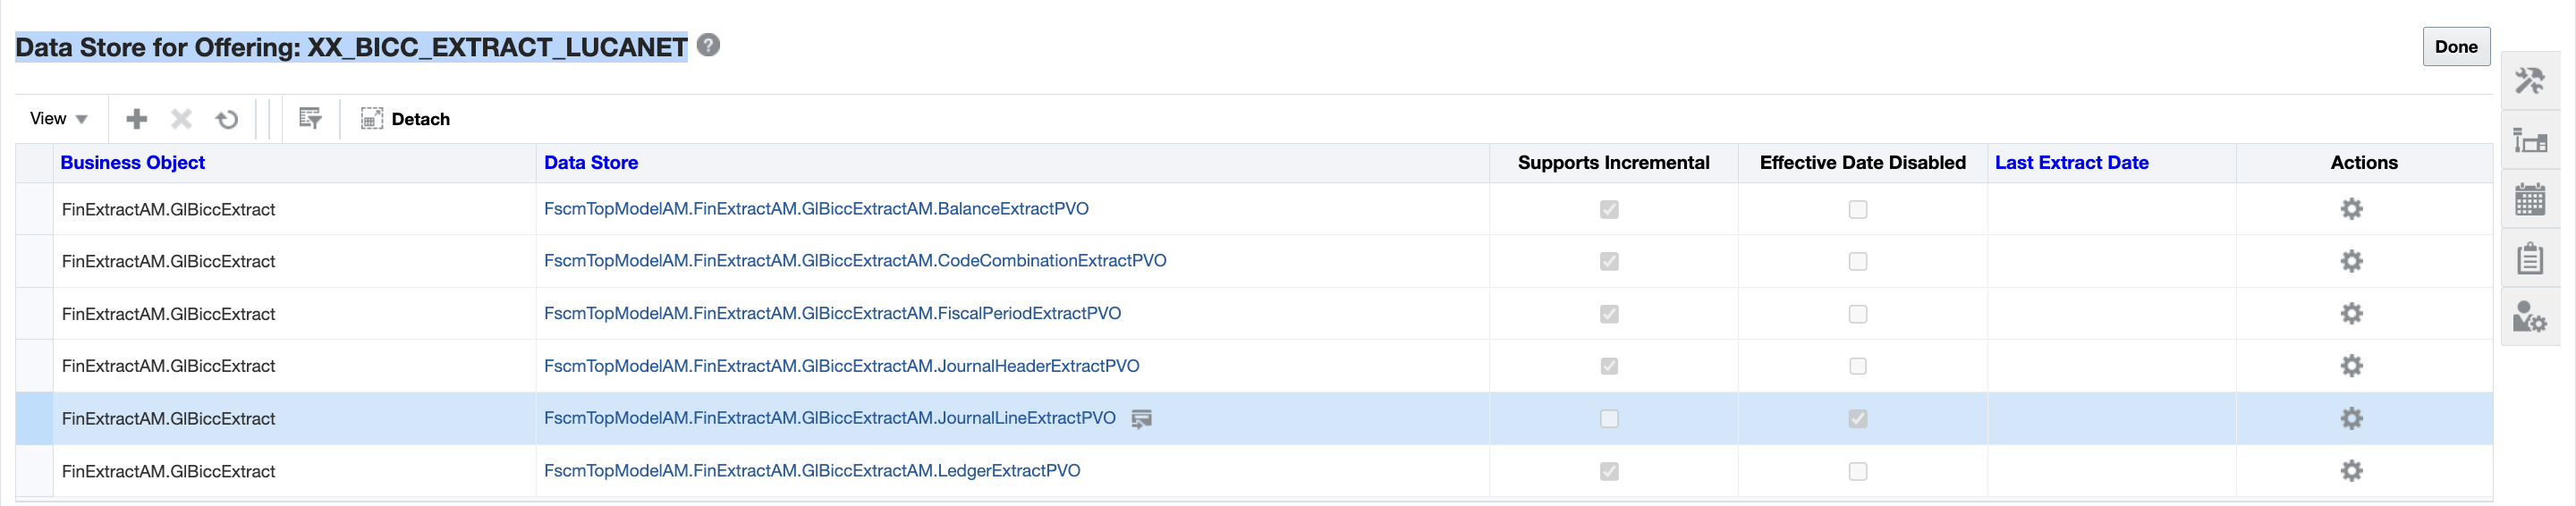Open the View dropdown menu

[x=59, y=119]
